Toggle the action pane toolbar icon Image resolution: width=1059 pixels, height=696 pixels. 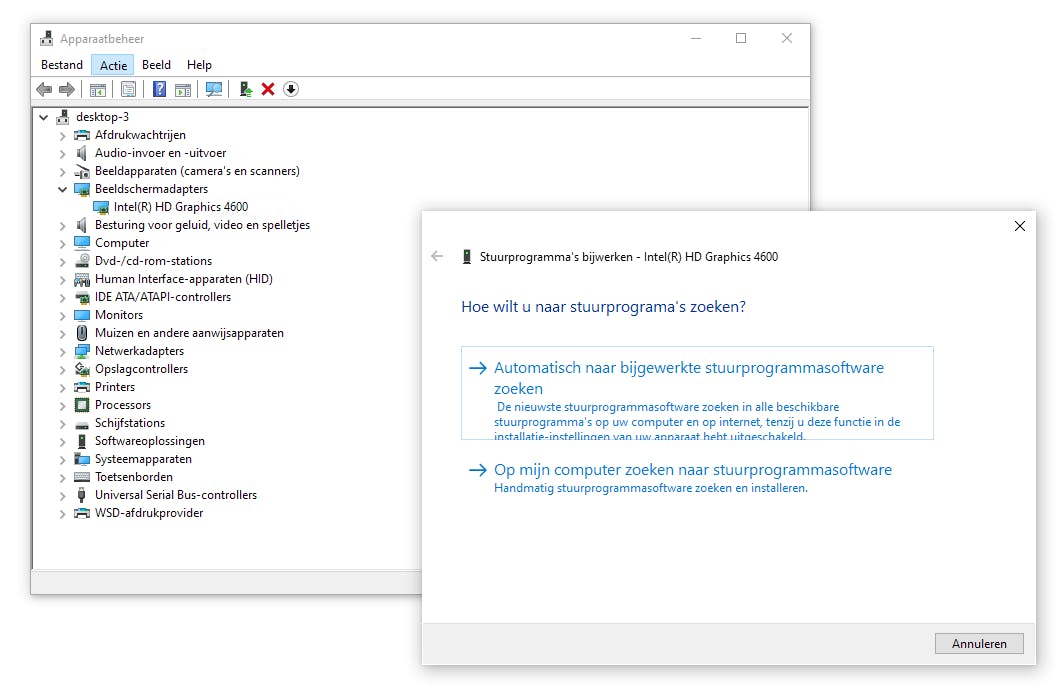pos(182,89)
